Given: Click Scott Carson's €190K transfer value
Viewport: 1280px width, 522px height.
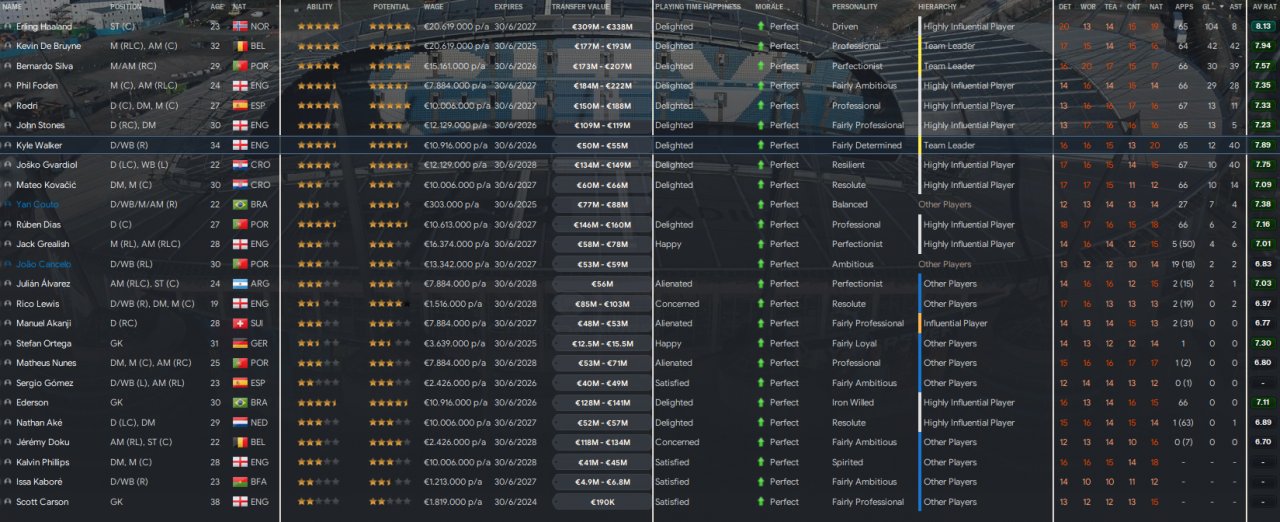Looking at the screenshot, I should point(600,502).
